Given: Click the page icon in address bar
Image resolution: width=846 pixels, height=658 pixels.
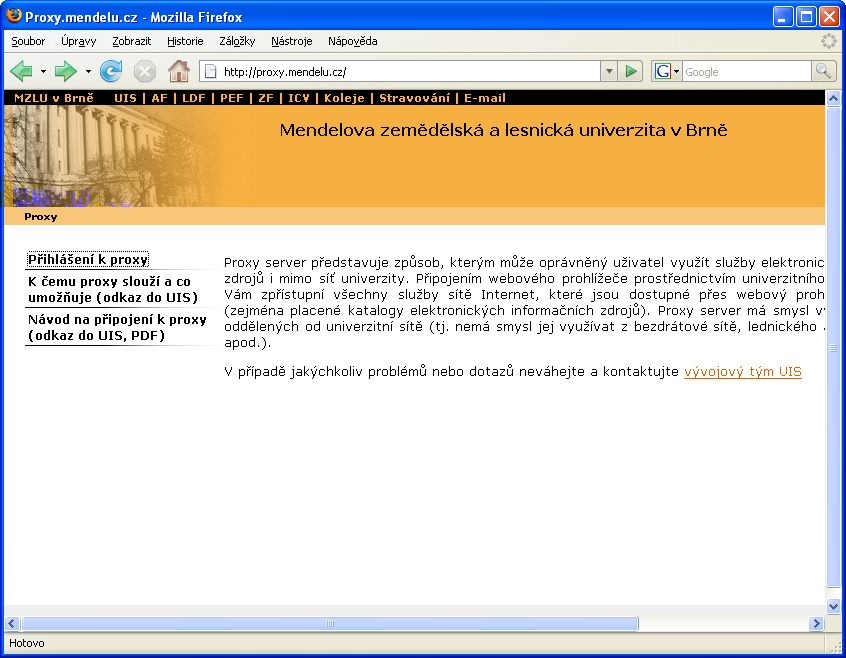Looking at the screenshot, I should click(210, 72).
